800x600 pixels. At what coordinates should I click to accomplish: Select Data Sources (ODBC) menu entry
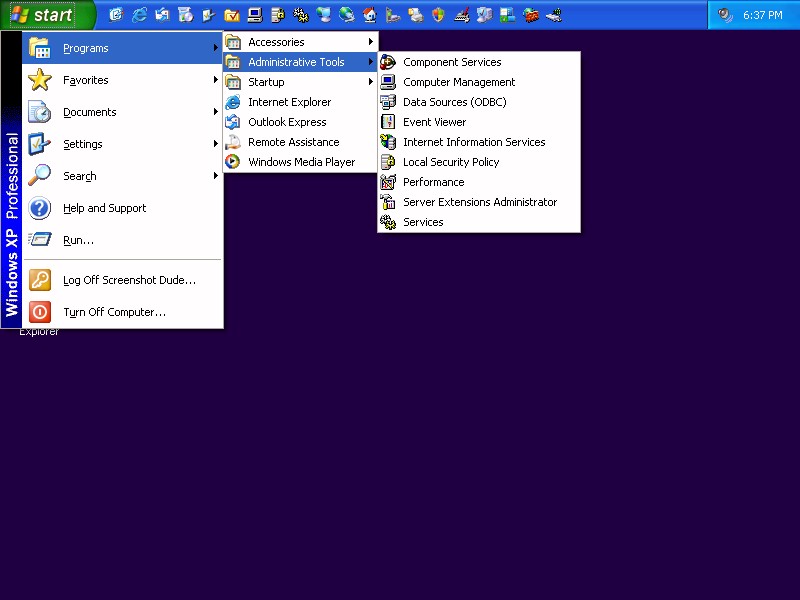point(454,102)
